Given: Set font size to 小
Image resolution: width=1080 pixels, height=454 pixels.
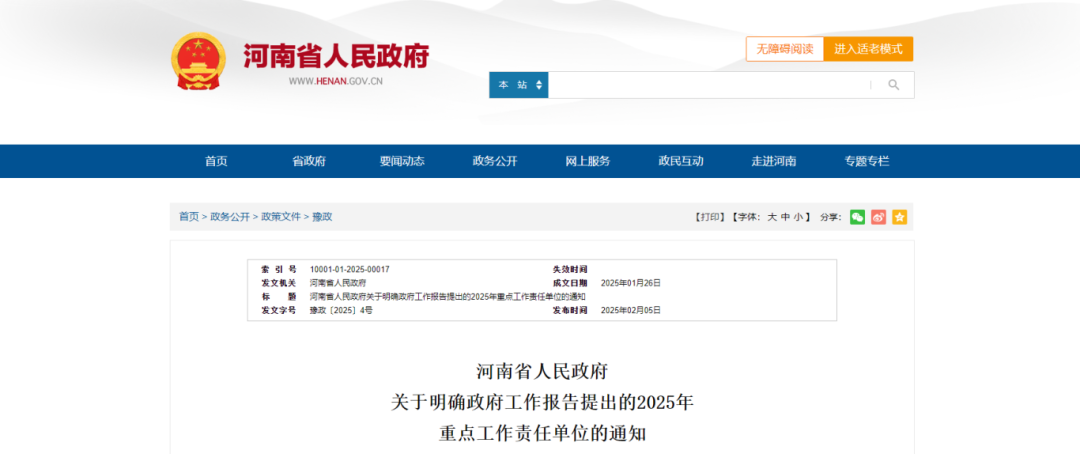Looking at the screenshot, I should click(798, 217).
